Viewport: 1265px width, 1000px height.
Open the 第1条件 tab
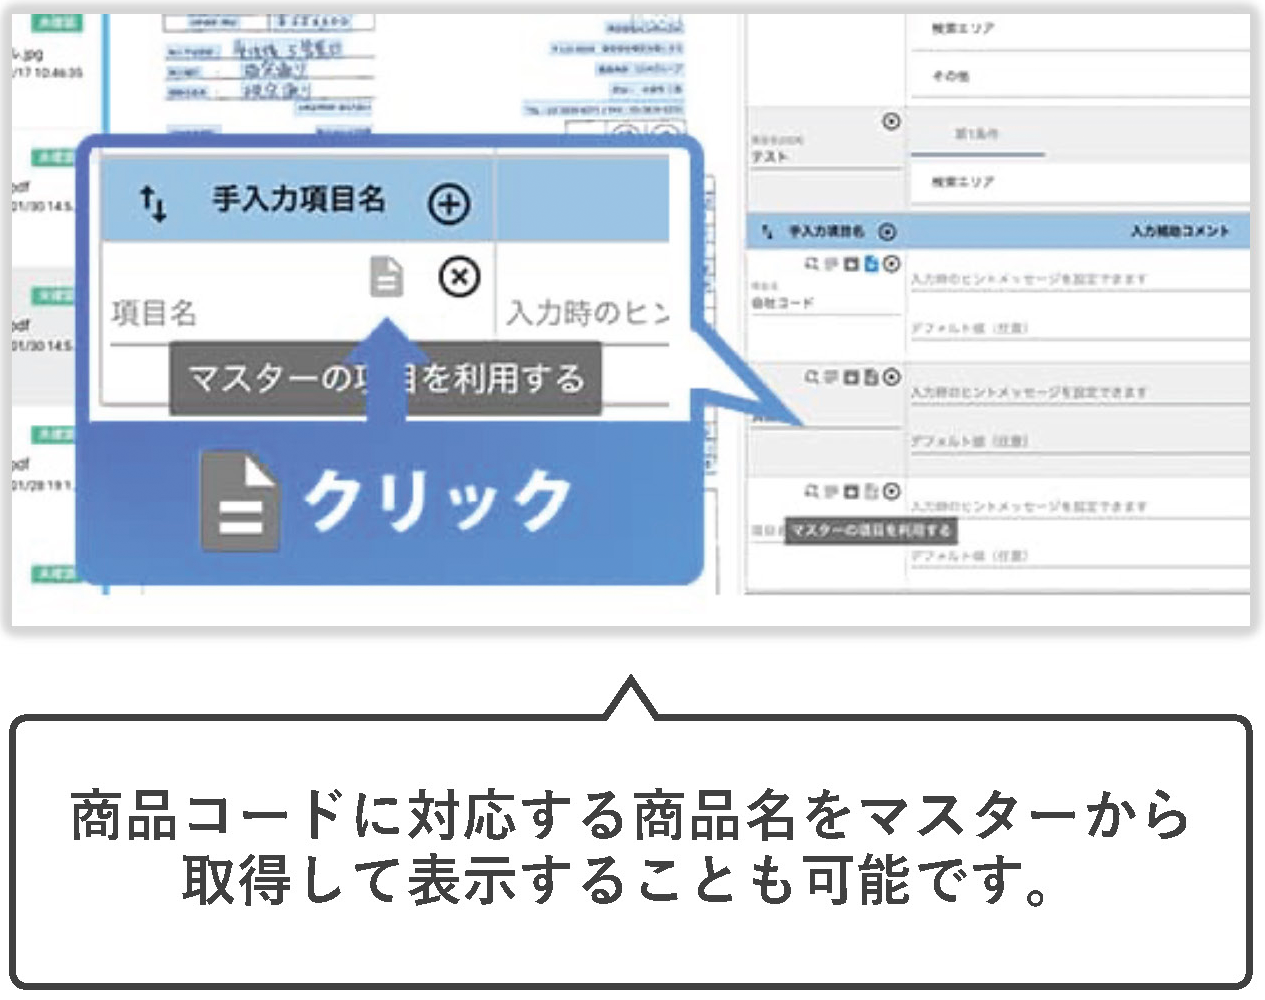coord(977,134)
